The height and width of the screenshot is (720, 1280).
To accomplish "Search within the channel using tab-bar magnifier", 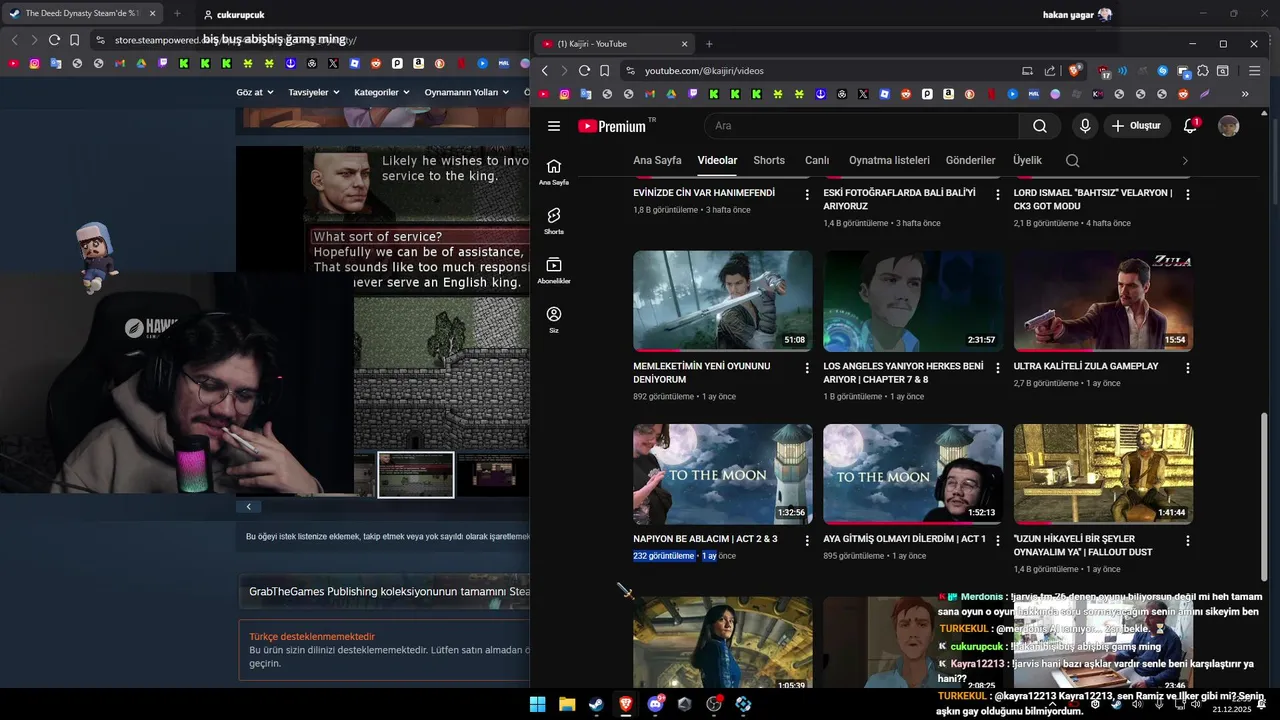I will coord(1072,160).
